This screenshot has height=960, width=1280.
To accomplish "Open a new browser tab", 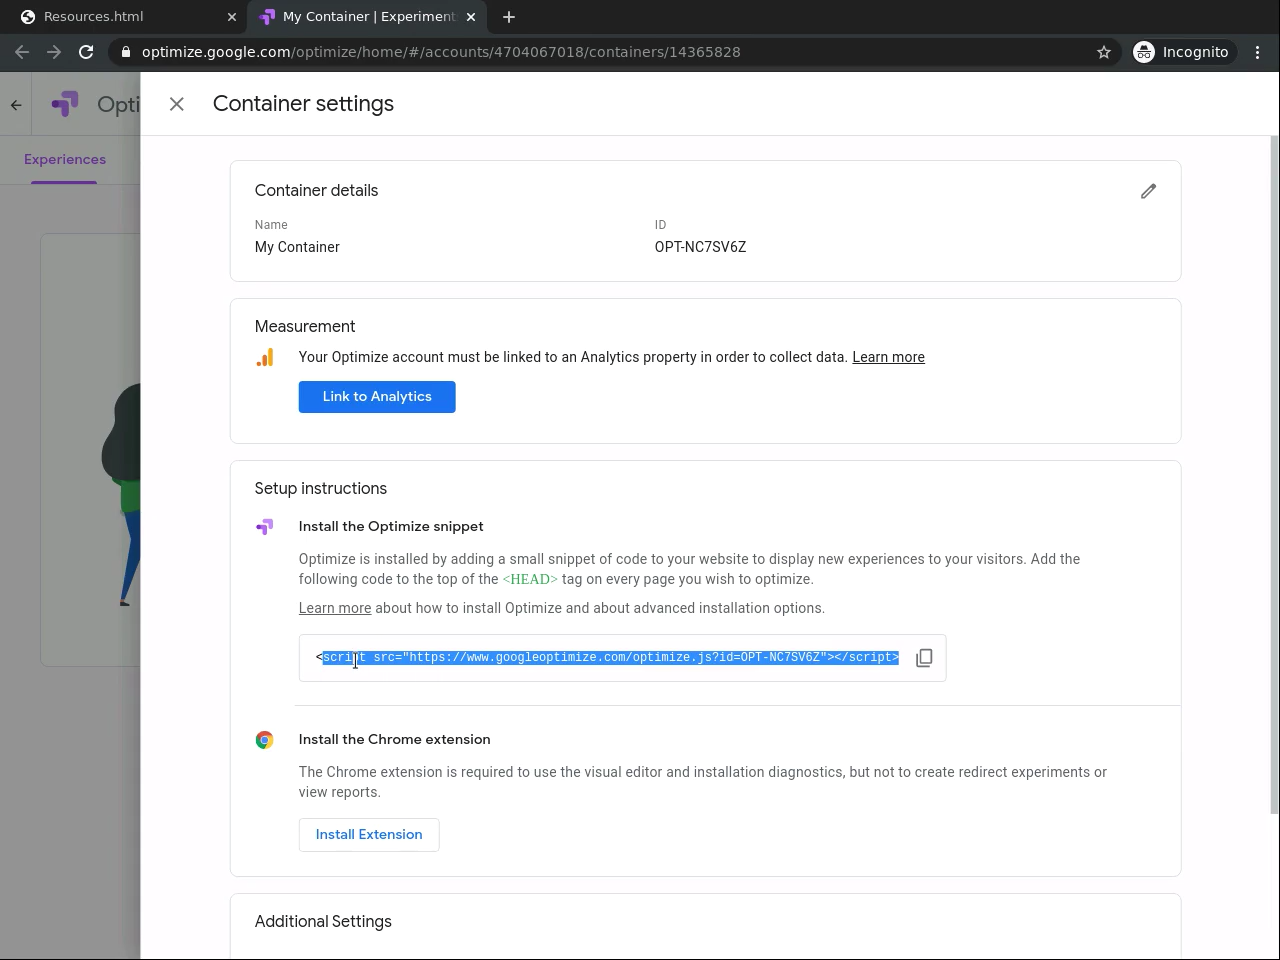I will (x=509, y=17).
